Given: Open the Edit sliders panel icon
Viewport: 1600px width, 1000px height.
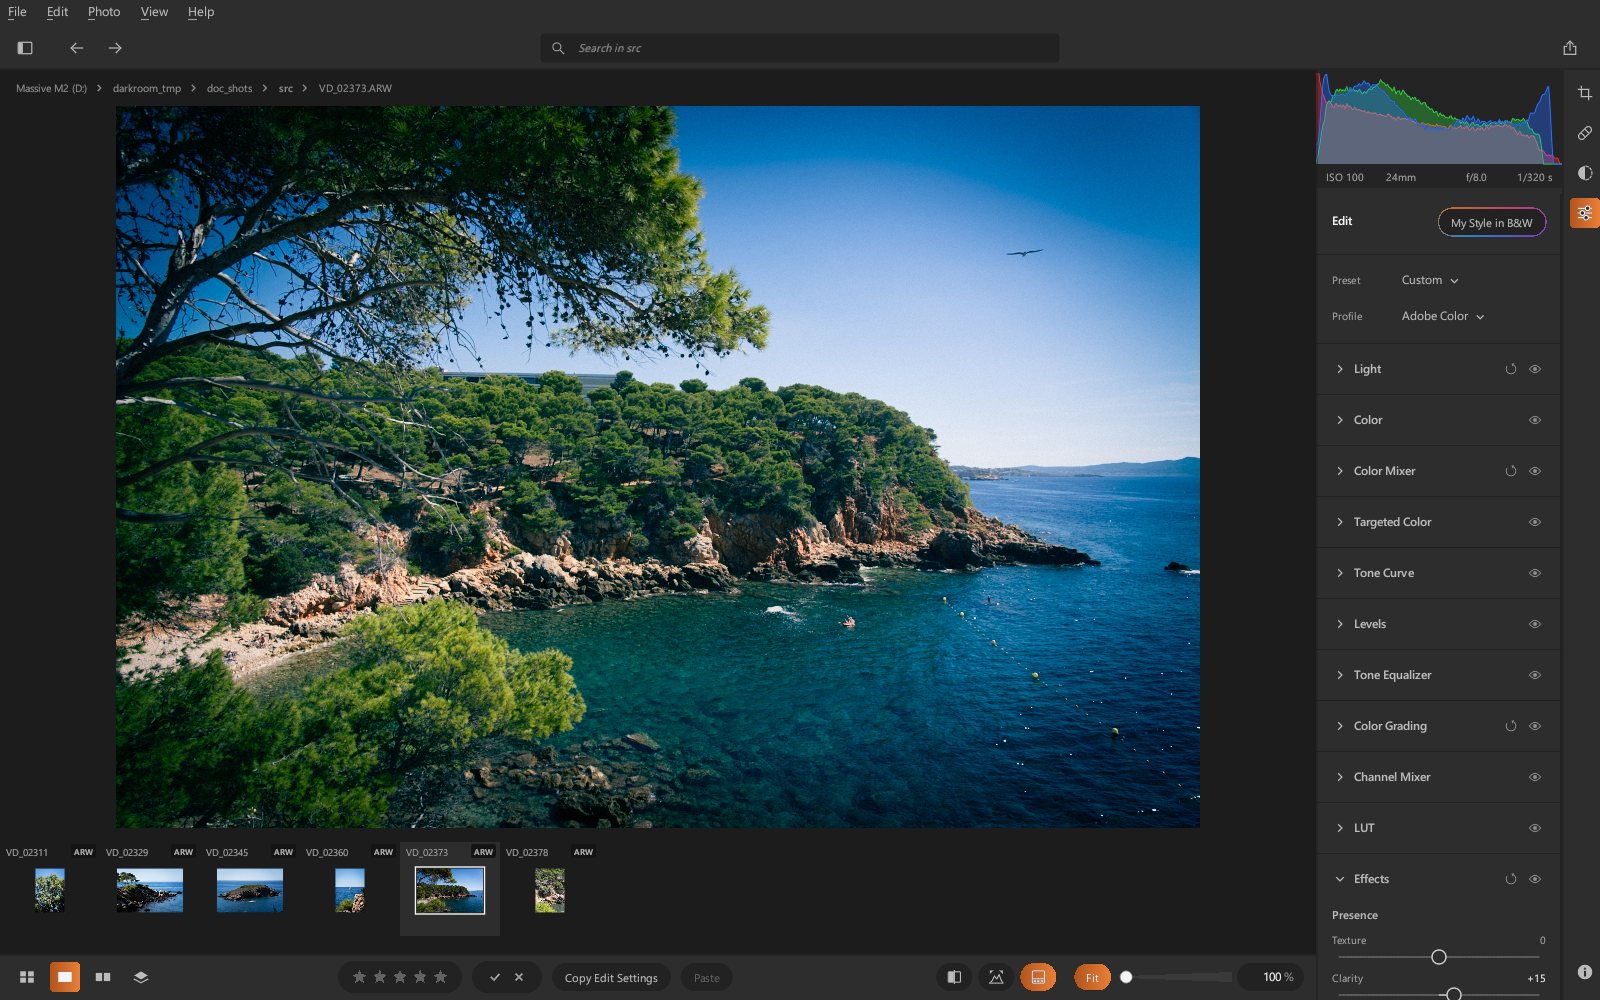Looking at the screenshot, I should tap(1585, 213).
